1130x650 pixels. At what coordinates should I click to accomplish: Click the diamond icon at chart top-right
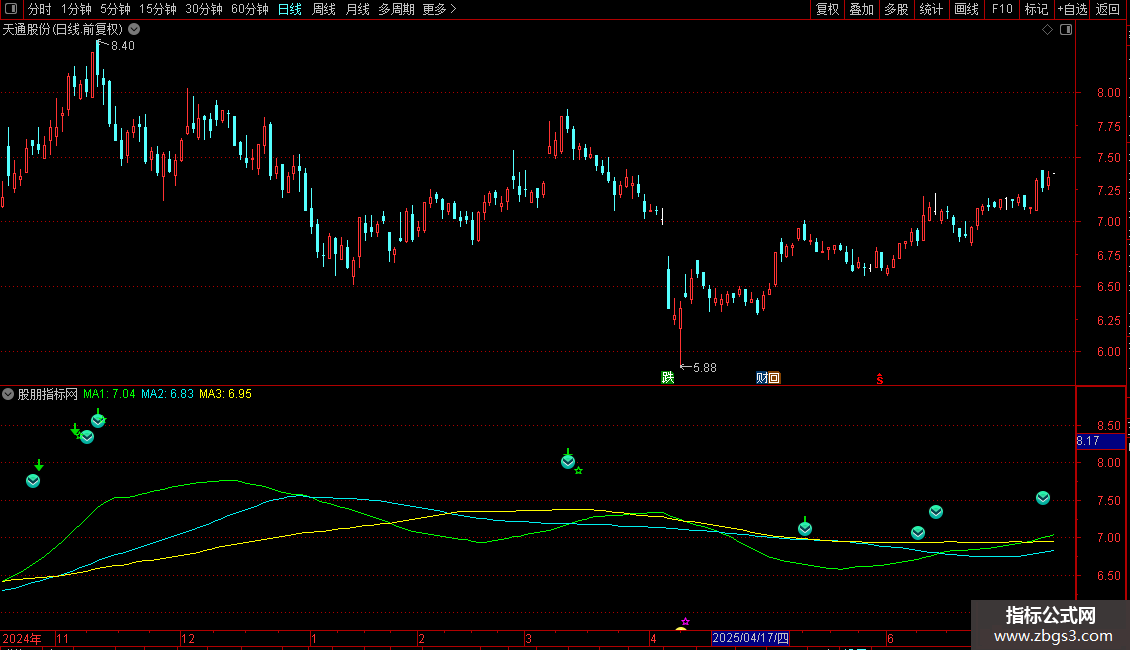point(1047,30)
